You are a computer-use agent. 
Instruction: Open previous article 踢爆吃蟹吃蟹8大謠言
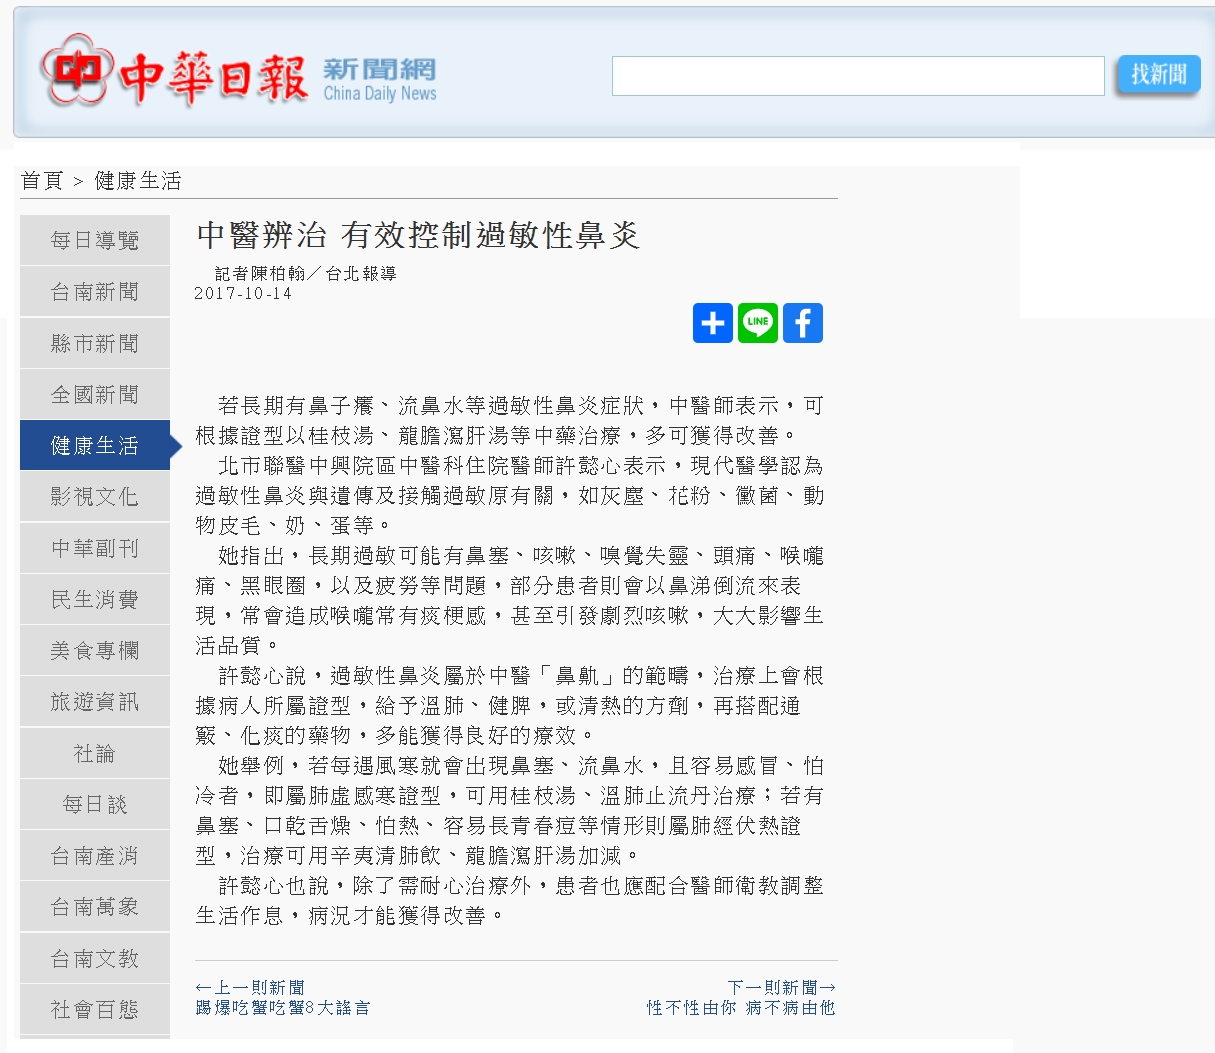point(283,1008)
